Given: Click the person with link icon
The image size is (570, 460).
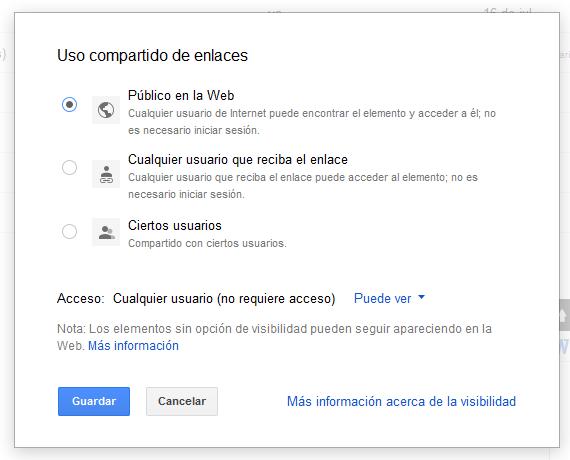Looking at the screenshot, I should click(x=106, y=174).
